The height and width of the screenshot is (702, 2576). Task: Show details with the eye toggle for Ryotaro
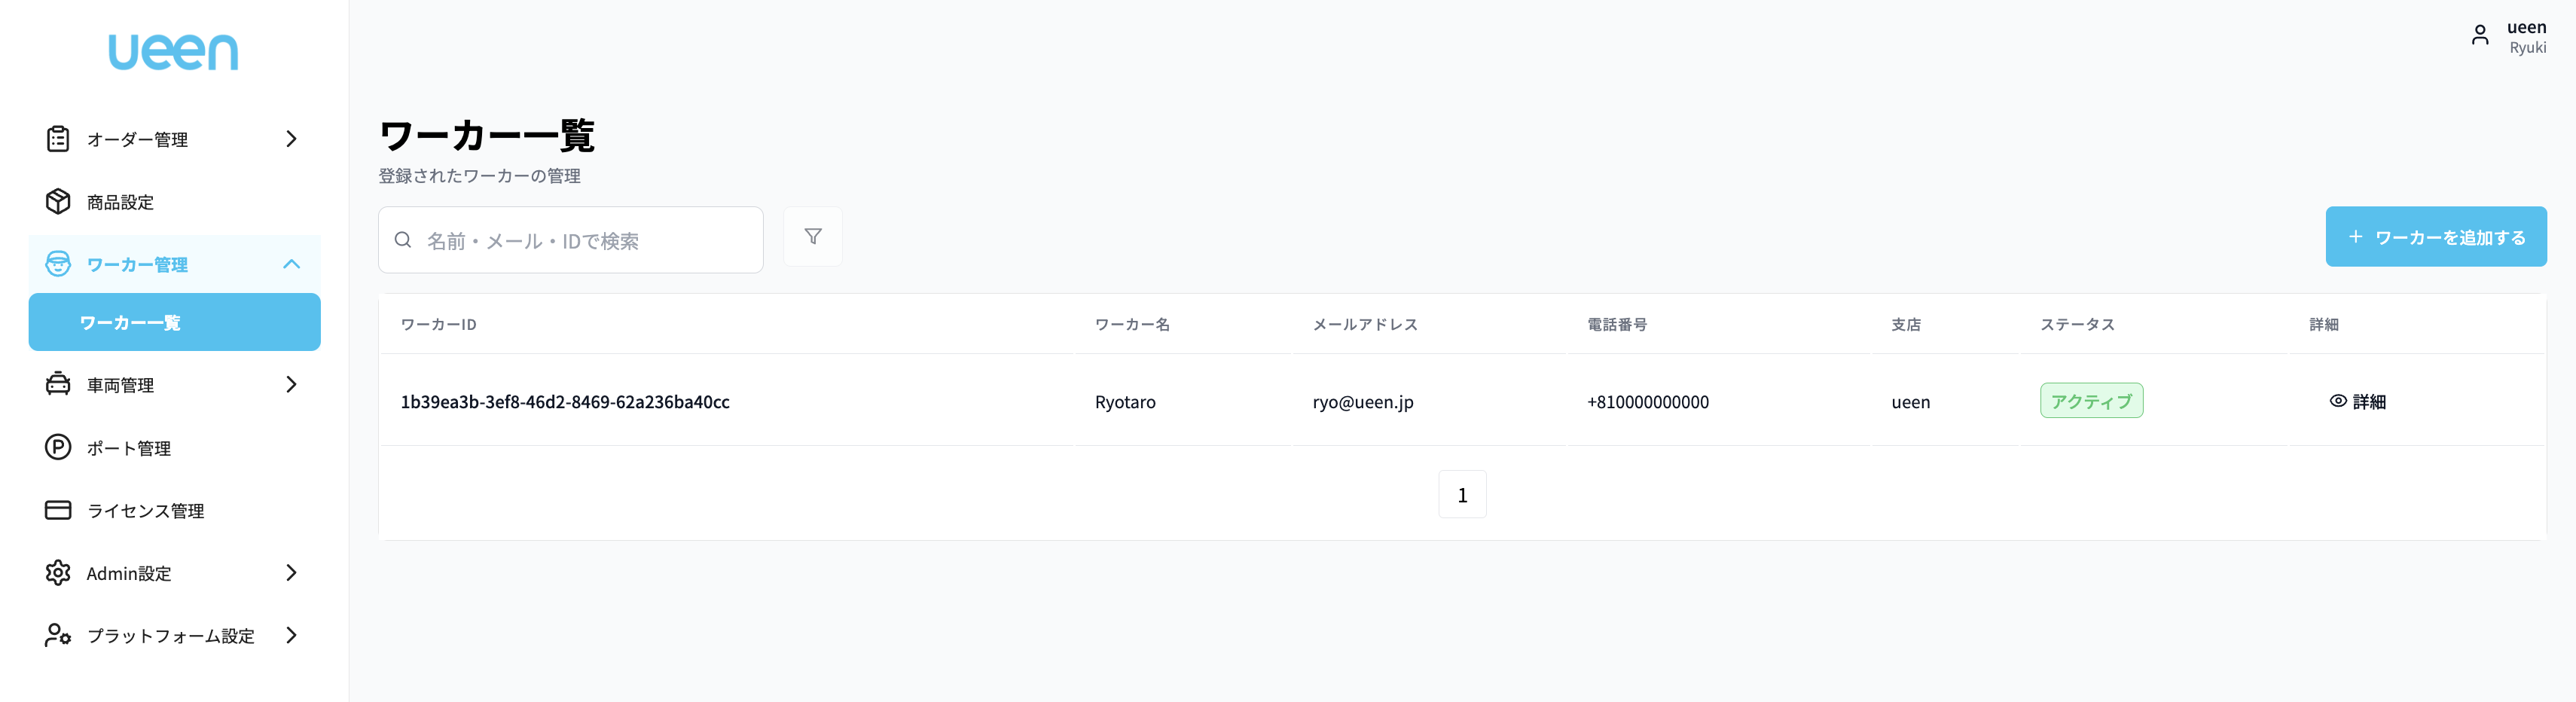[2337, 400]
